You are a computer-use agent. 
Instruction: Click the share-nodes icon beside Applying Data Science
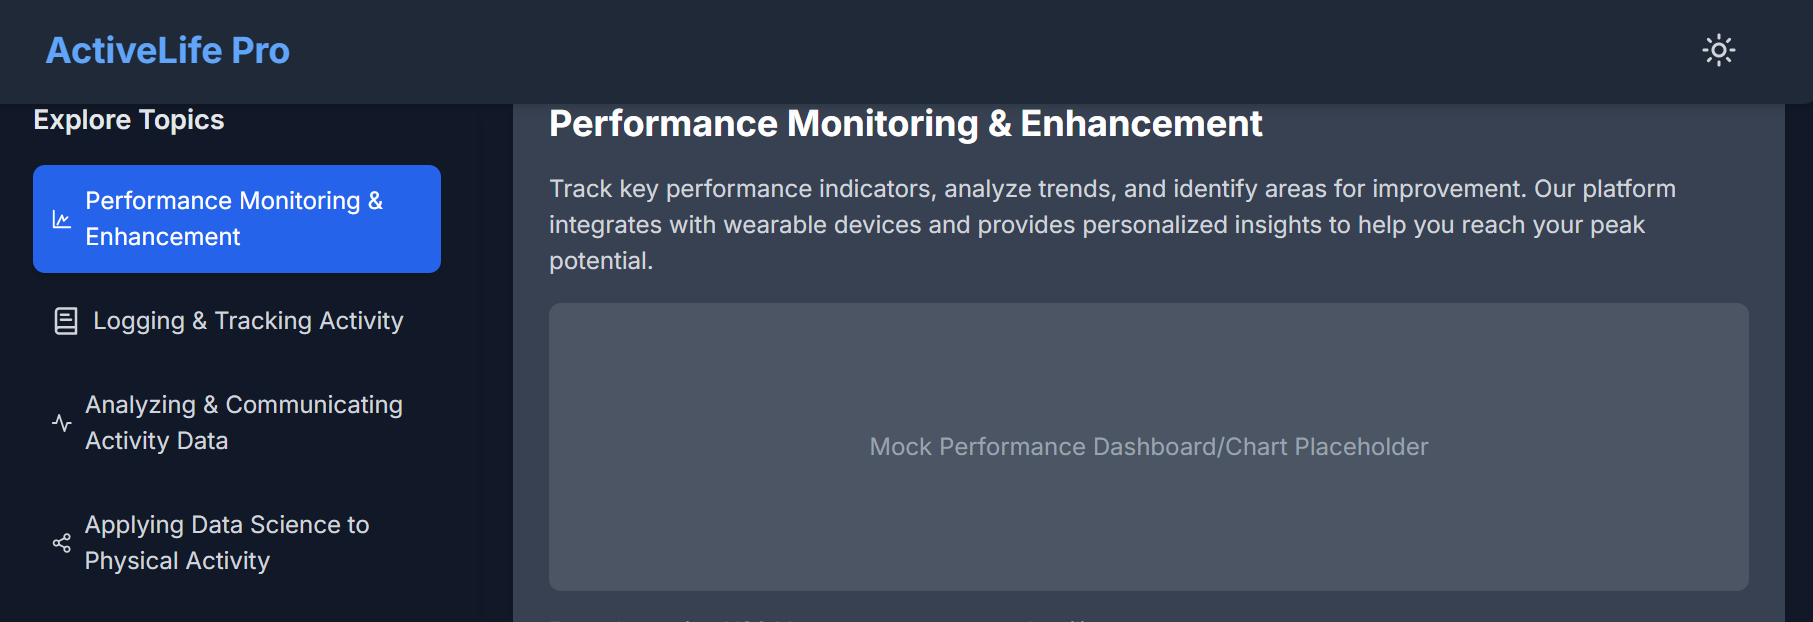62,543
